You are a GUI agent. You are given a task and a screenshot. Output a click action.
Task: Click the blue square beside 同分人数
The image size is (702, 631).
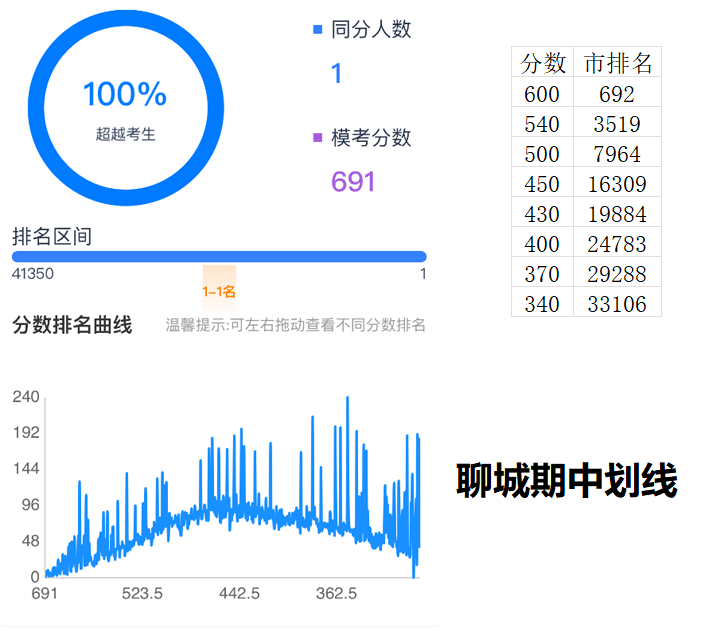point(318,30)
